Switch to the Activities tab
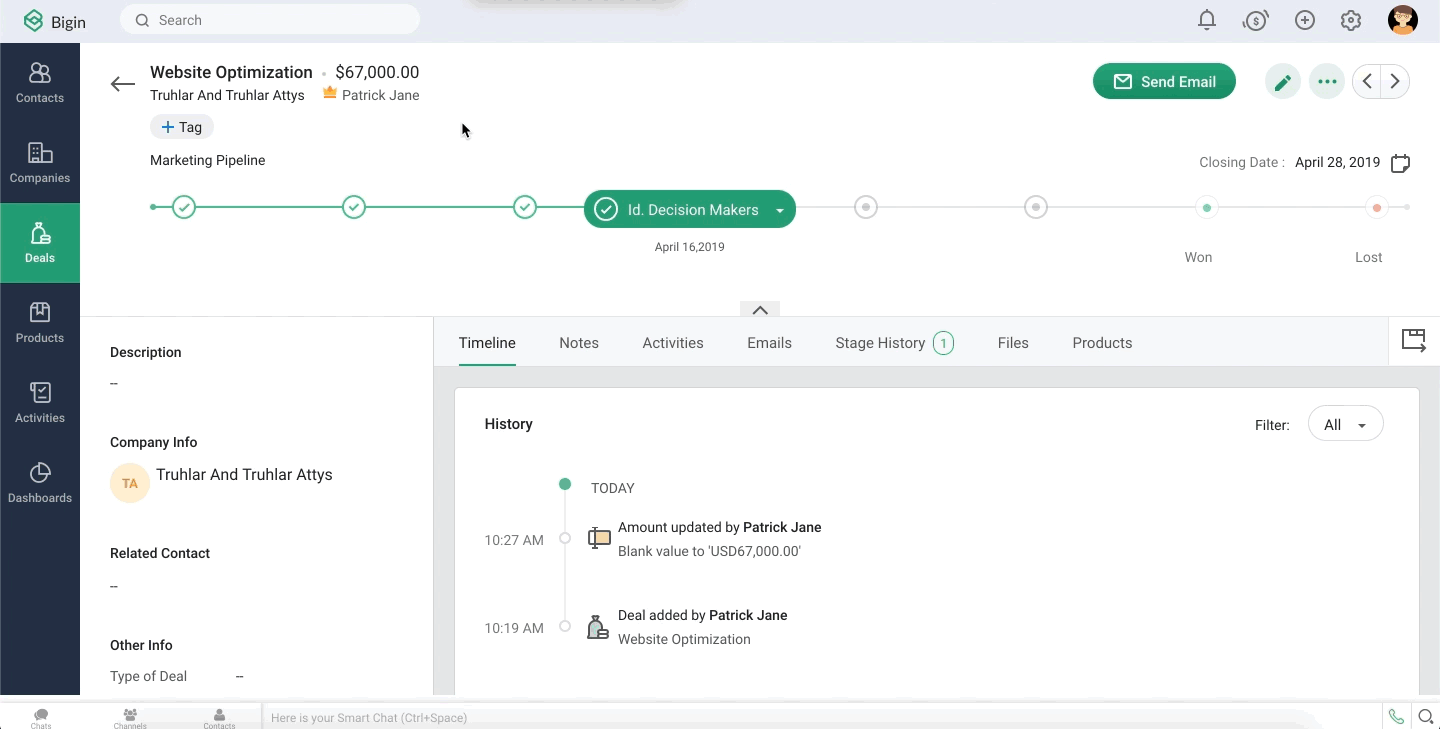This screenshot has height=729, width=1440. [x=673, y=343]
